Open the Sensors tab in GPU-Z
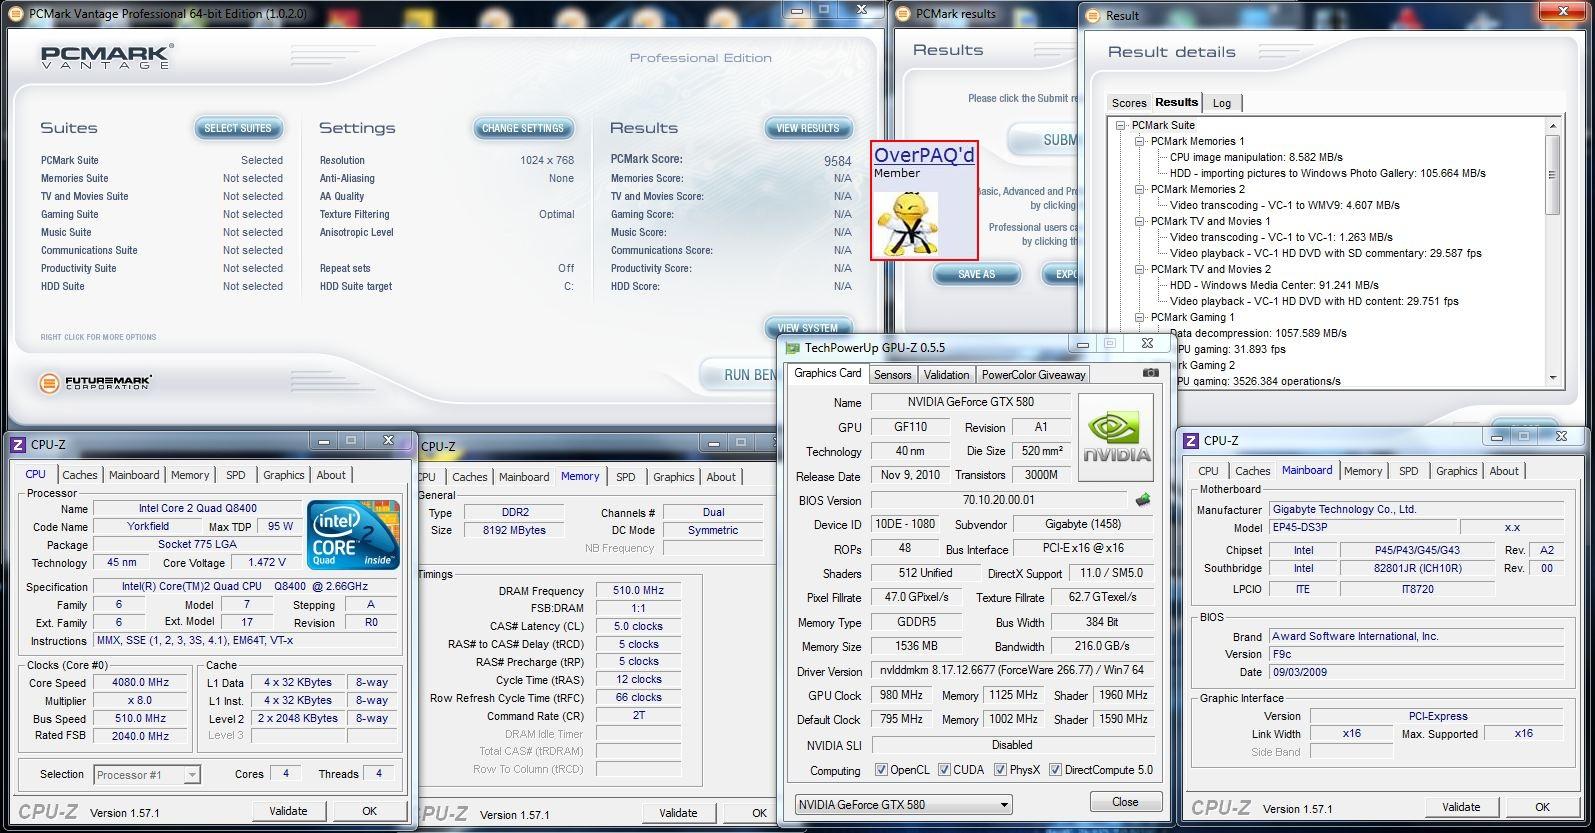Viewport: 1595px width, 833px height. click(892, 375)
